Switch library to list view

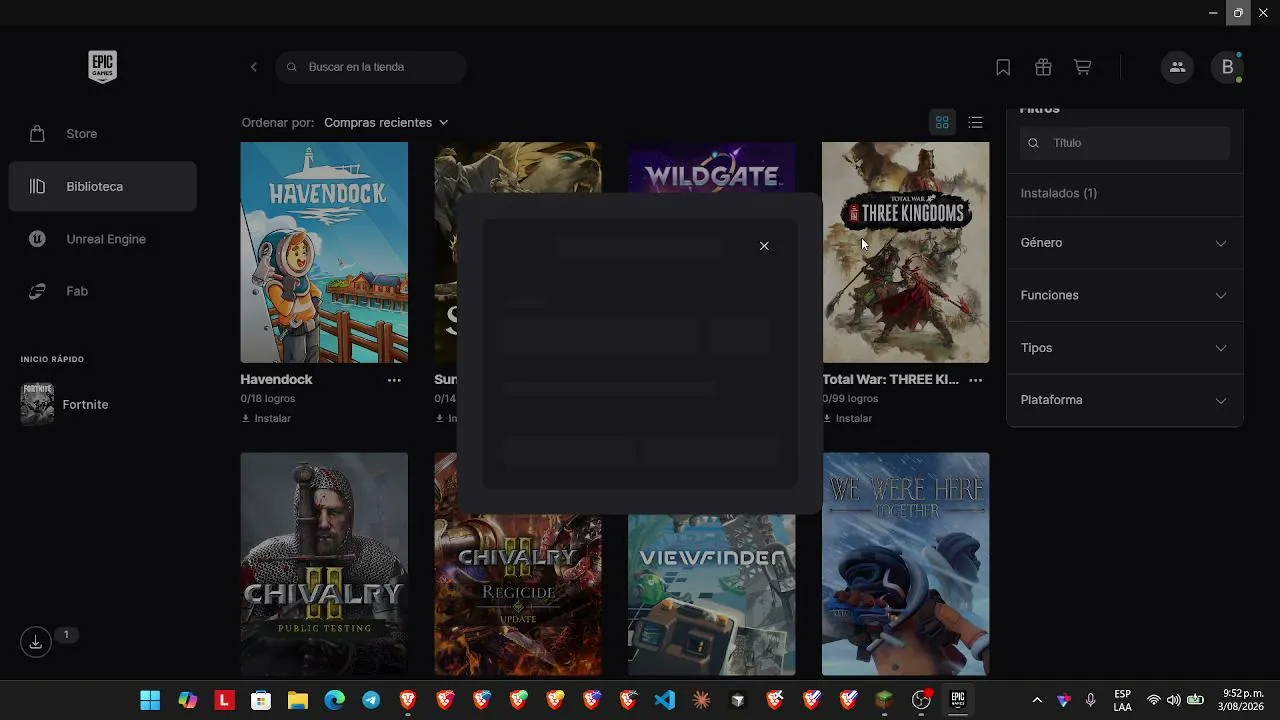(x=976, y=122)
